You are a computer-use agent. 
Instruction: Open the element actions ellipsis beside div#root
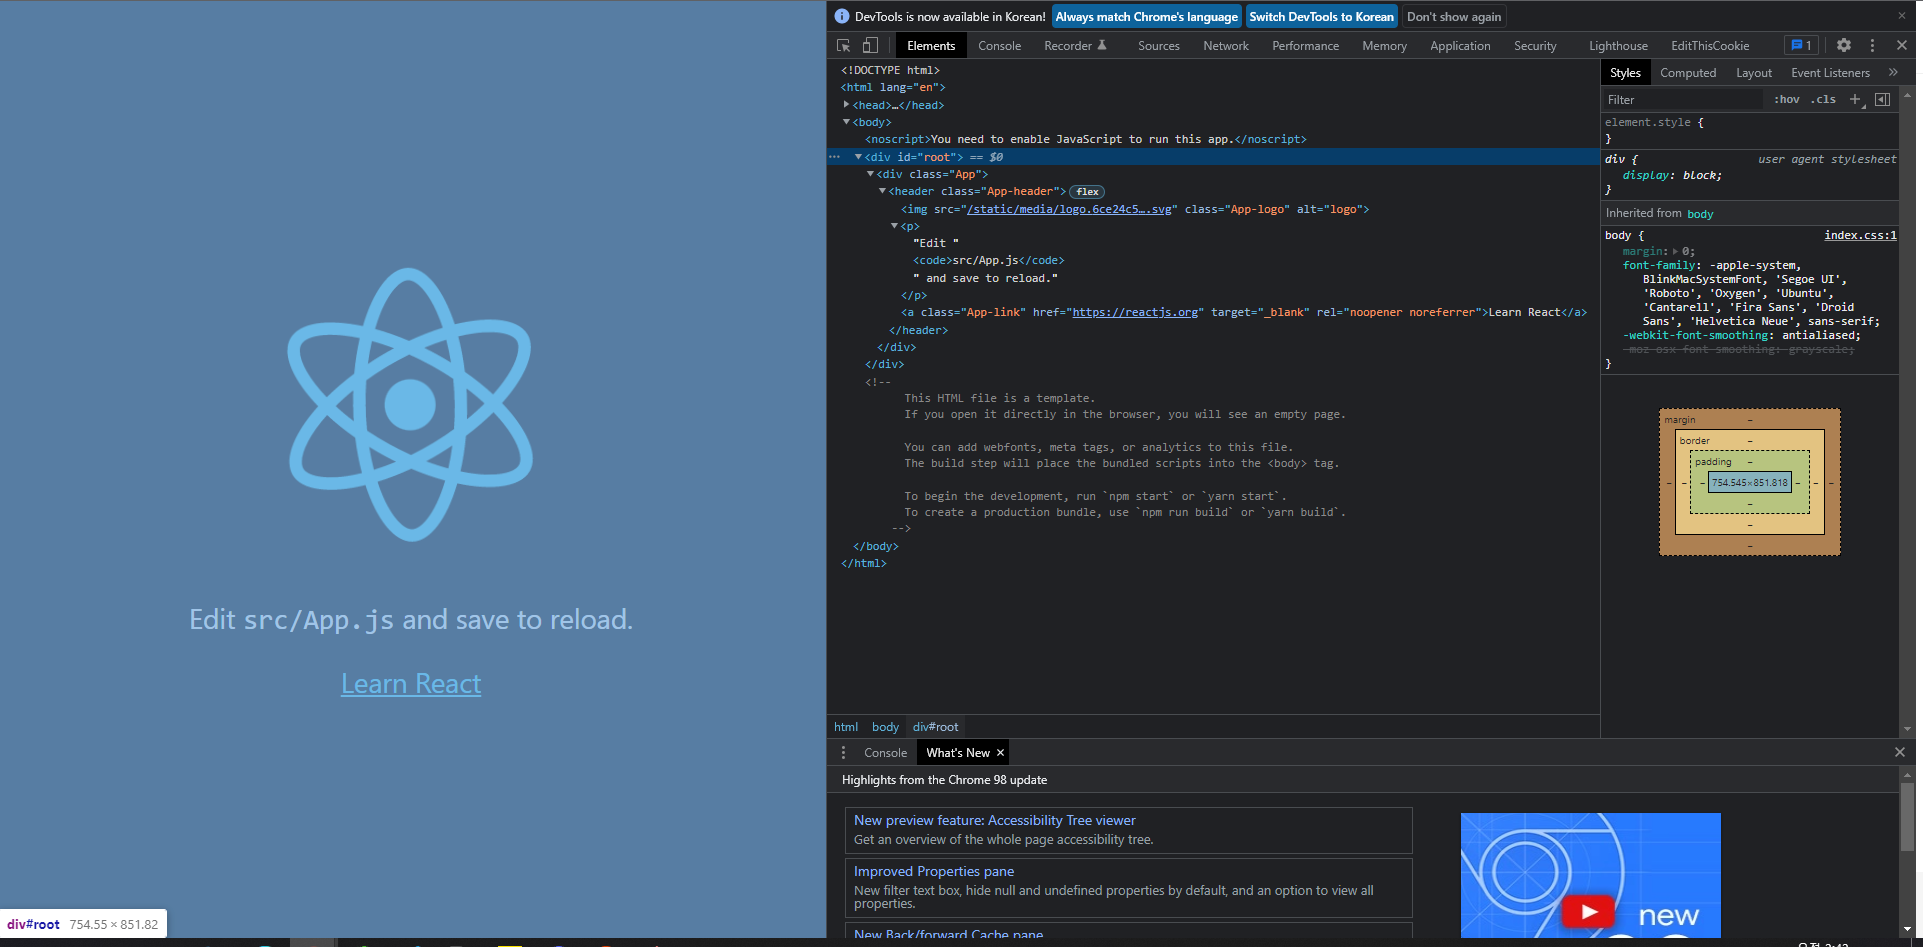(835, 157)
